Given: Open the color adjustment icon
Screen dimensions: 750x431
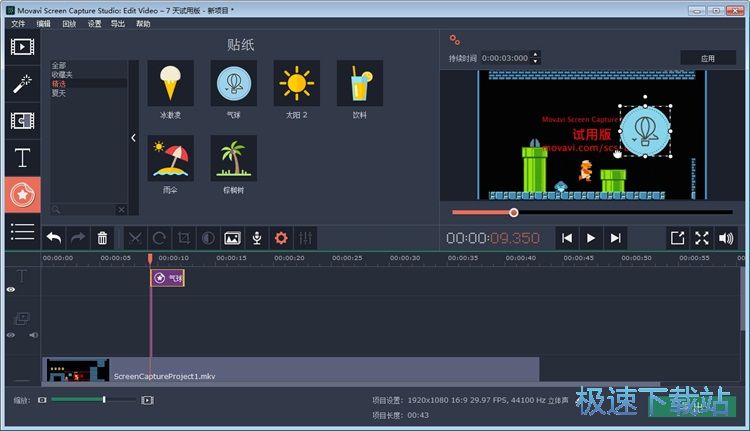Looking at the screenshot, I should tap(208, 238).
